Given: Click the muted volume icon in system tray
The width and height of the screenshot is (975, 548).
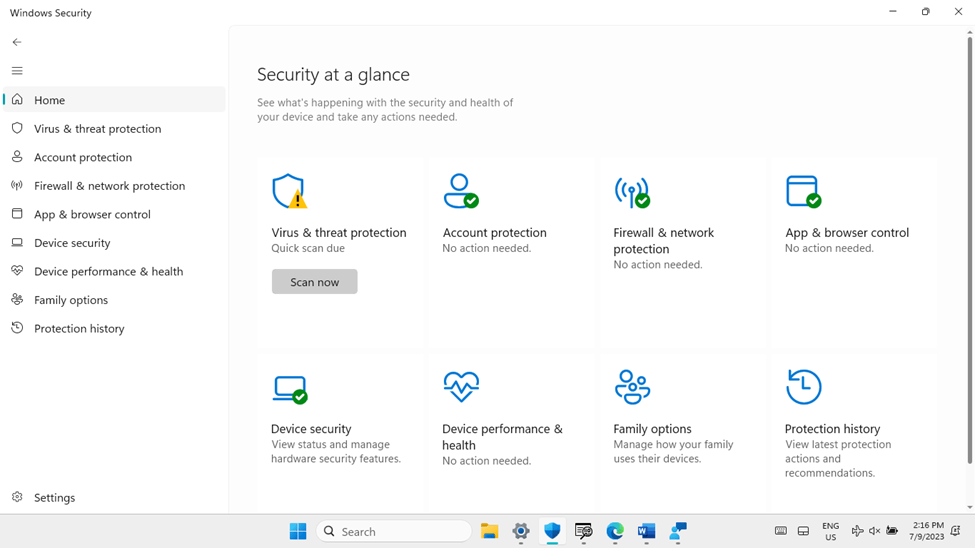Looking at the screenshot, I should coord(874,531).
